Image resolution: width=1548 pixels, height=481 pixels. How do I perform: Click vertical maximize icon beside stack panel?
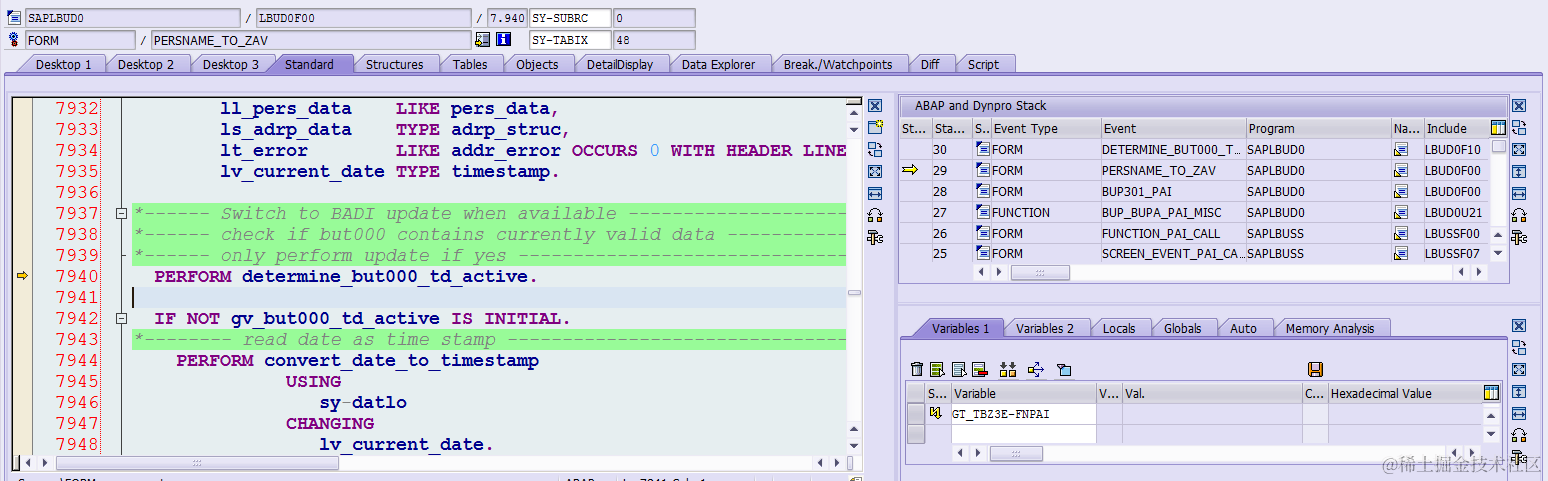click(x=1519, y=172)
